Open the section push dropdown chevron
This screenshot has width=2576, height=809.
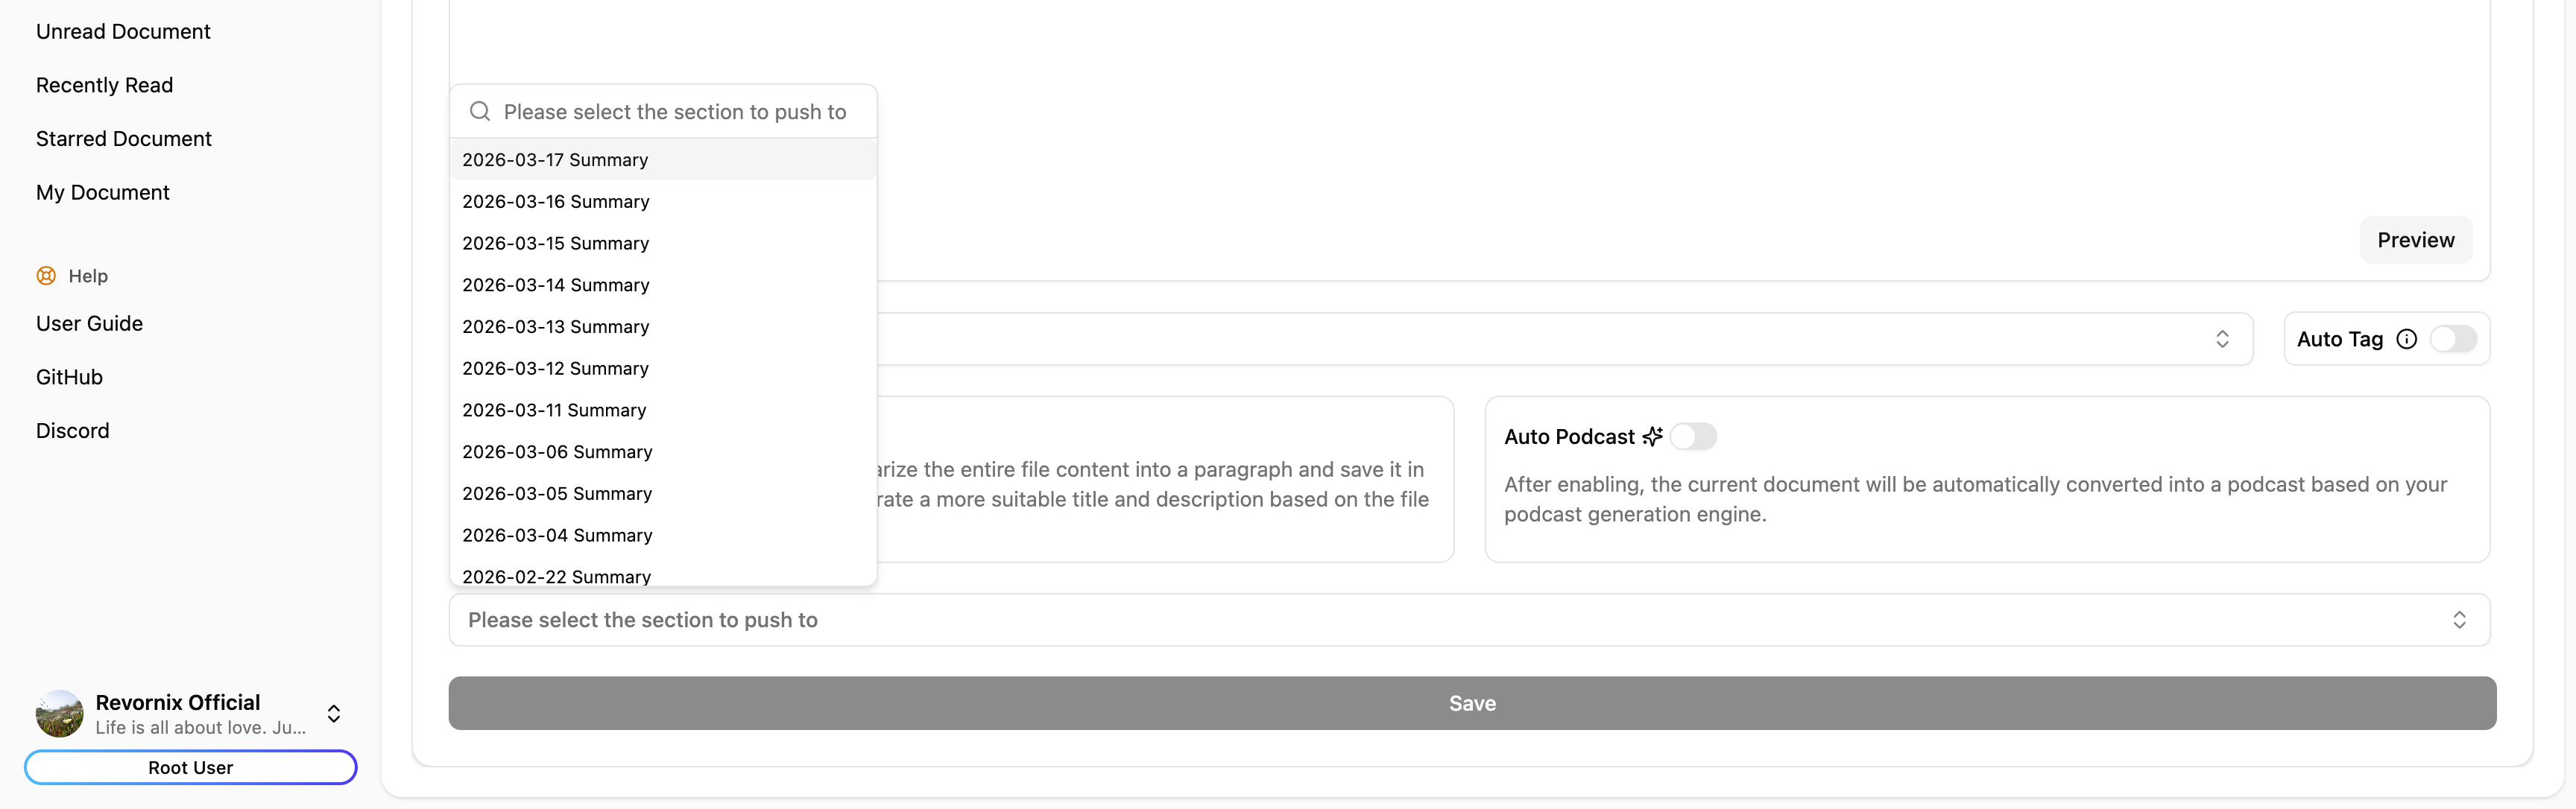pos(2459,620)
